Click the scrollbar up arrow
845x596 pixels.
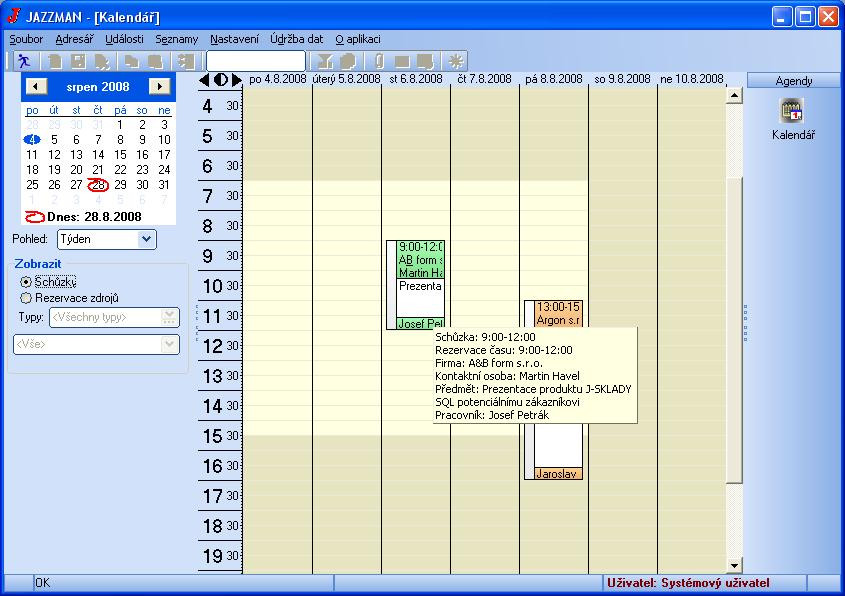click(x=734, y=95)
